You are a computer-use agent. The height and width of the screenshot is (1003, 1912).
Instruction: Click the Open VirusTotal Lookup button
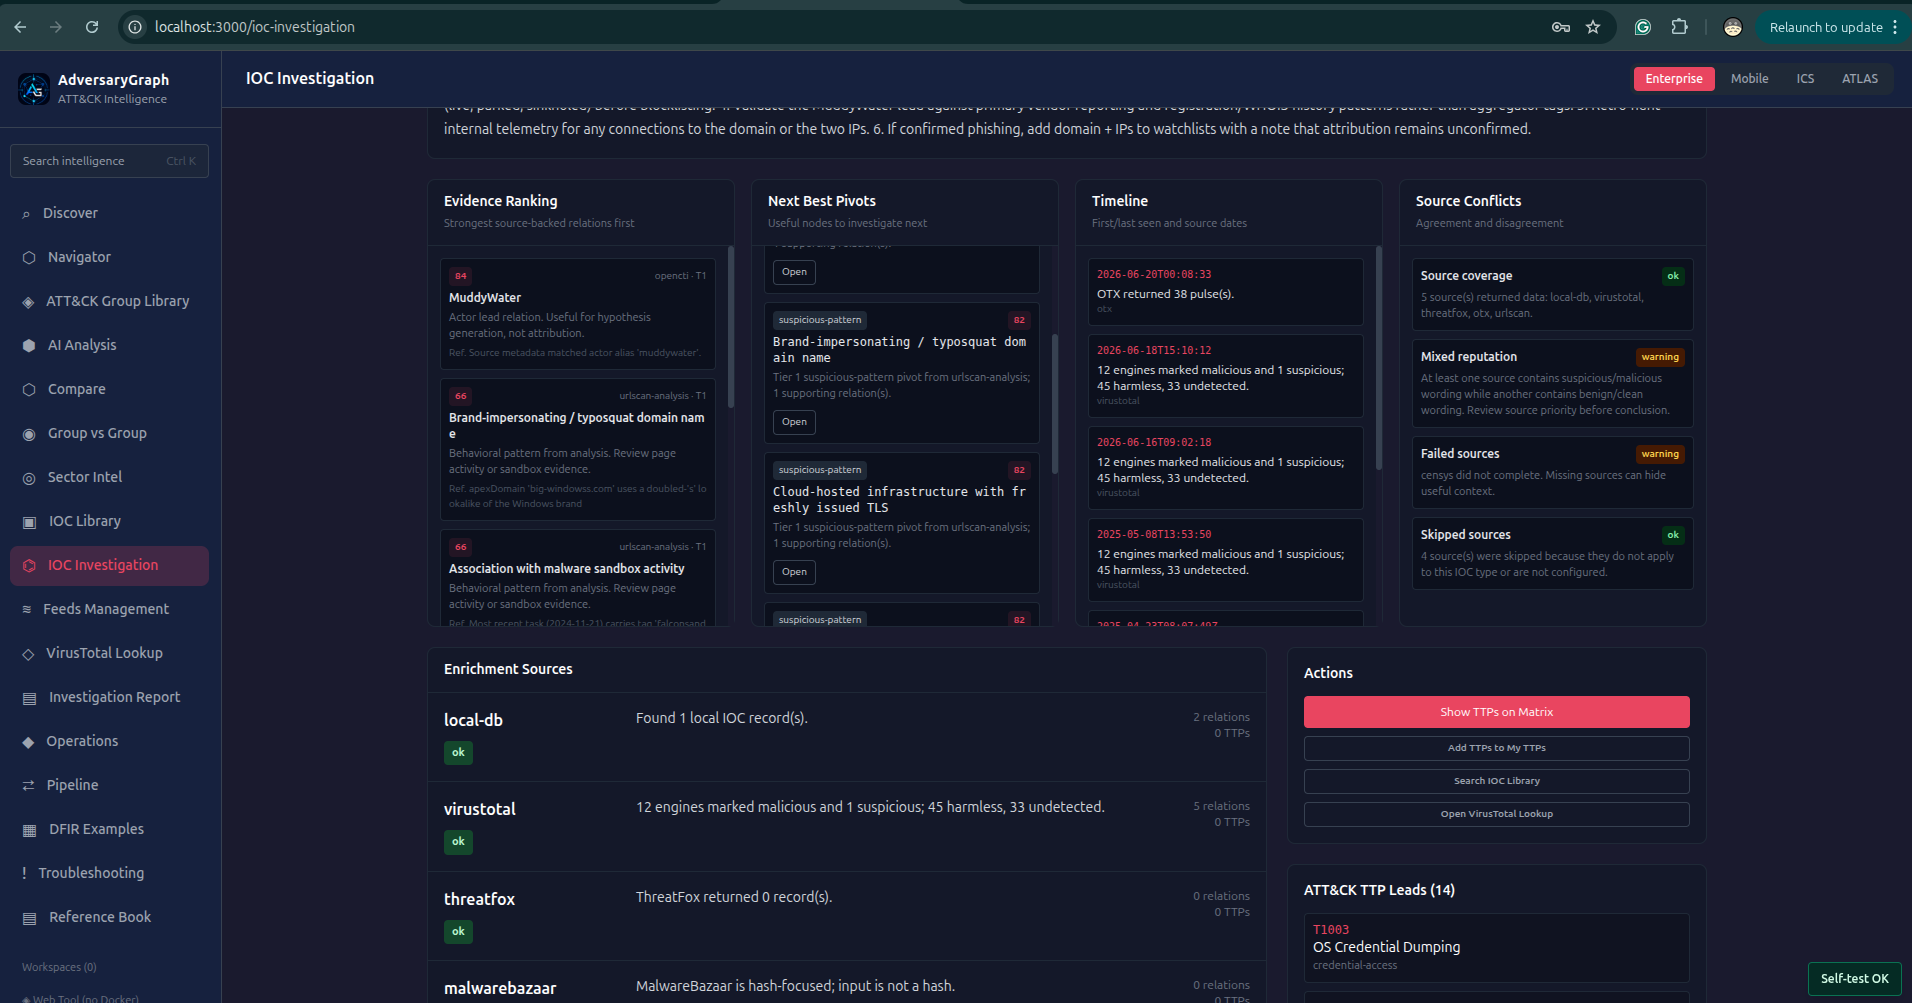click(1496, 814)
